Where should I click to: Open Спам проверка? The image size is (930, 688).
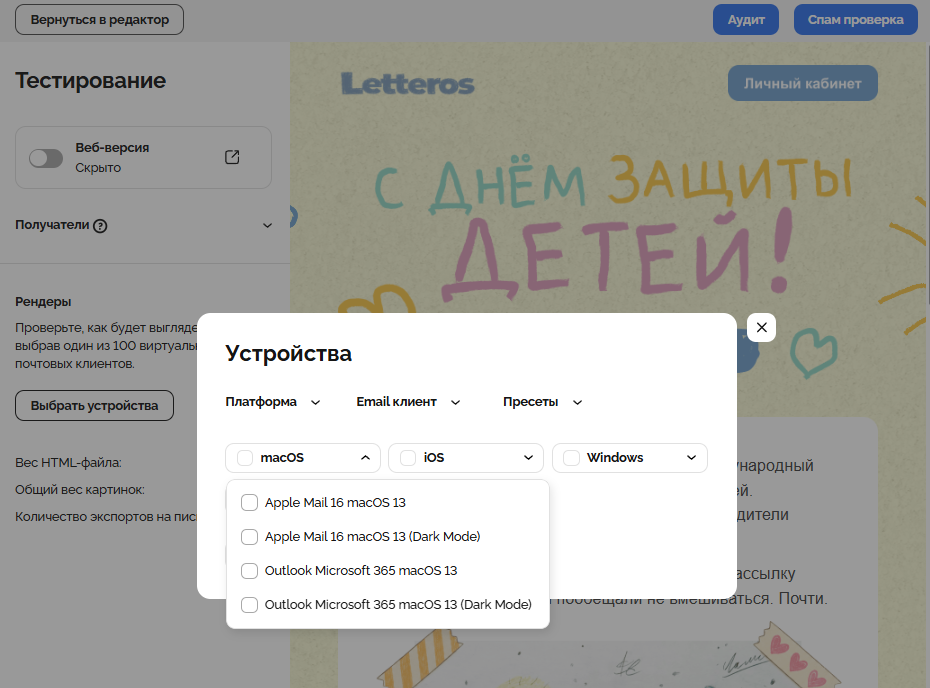pyautogui.click(x=855, y=20)
